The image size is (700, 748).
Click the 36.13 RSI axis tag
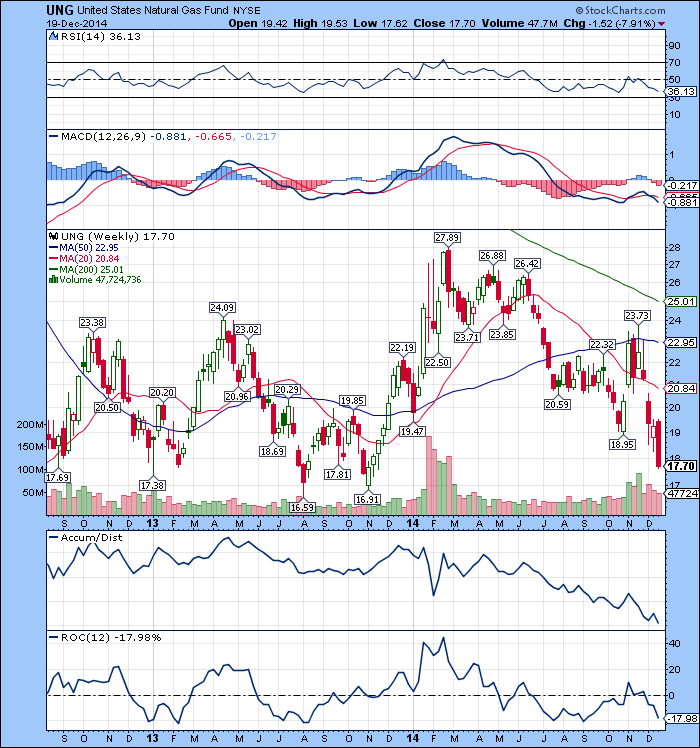(x=681, y=92)
